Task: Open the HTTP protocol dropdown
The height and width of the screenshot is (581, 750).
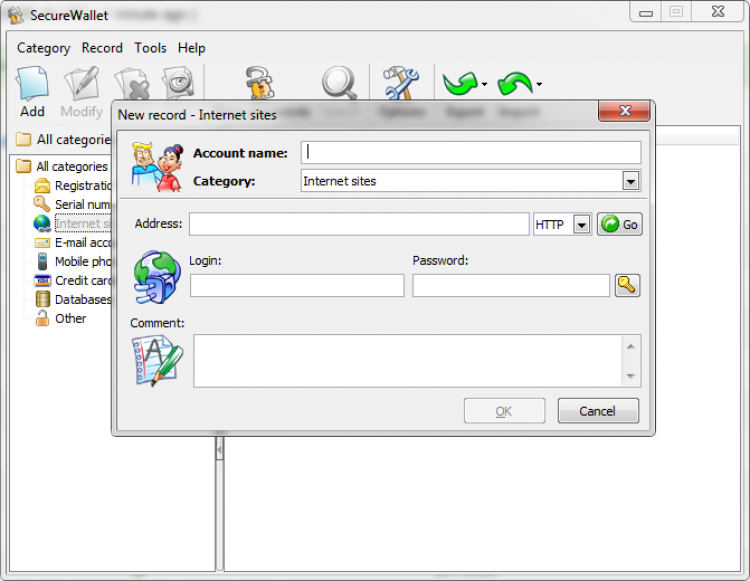Action: (x=582, y=224)
